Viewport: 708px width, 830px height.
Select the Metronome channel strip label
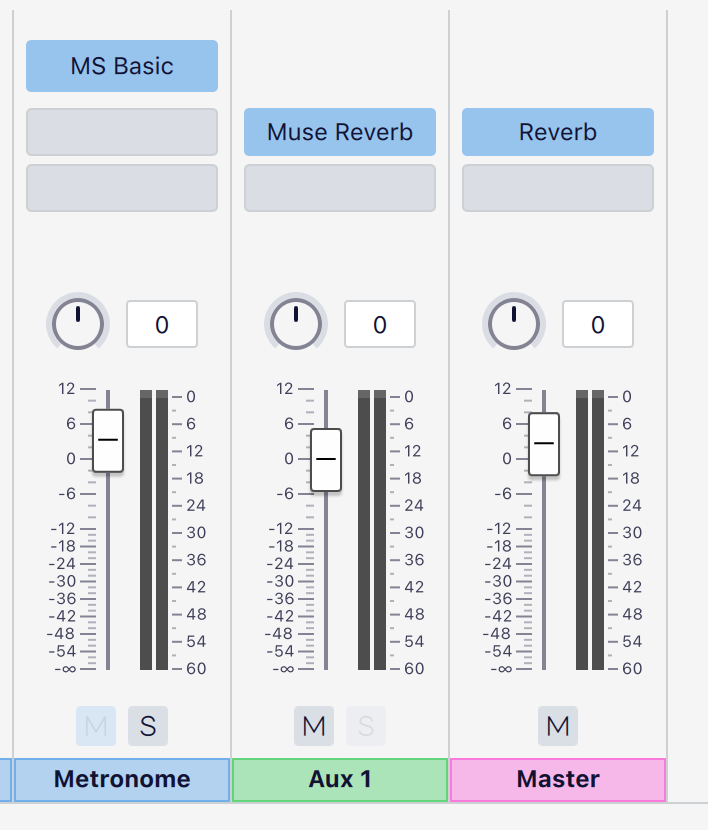(121, 779)
